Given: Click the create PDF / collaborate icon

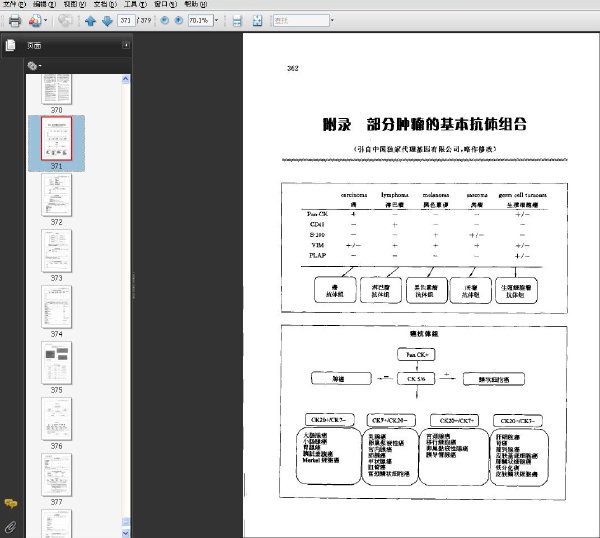Looking at the screenshot, I should [35, 21].
